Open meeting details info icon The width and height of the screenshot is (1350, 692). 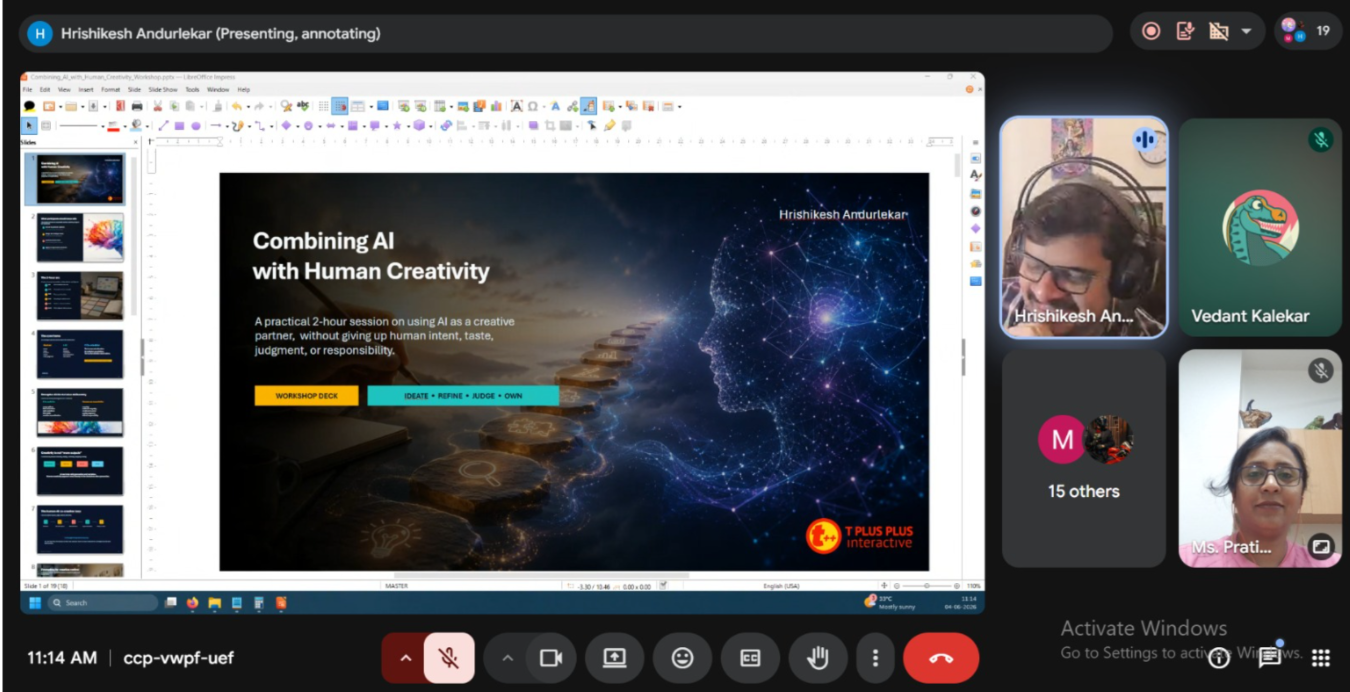point(1218,658)
